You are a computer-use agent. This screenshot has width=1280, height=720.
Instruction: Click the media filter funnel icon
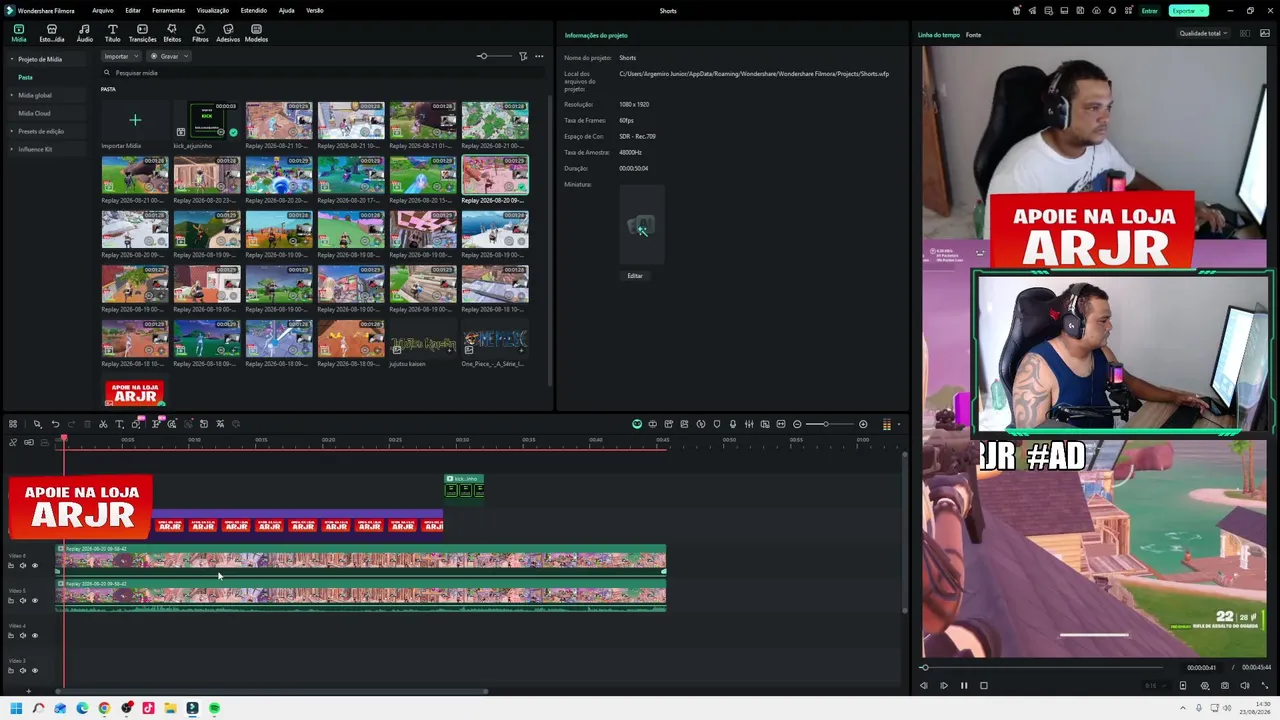pyautogui.click(x=523, y=56)
